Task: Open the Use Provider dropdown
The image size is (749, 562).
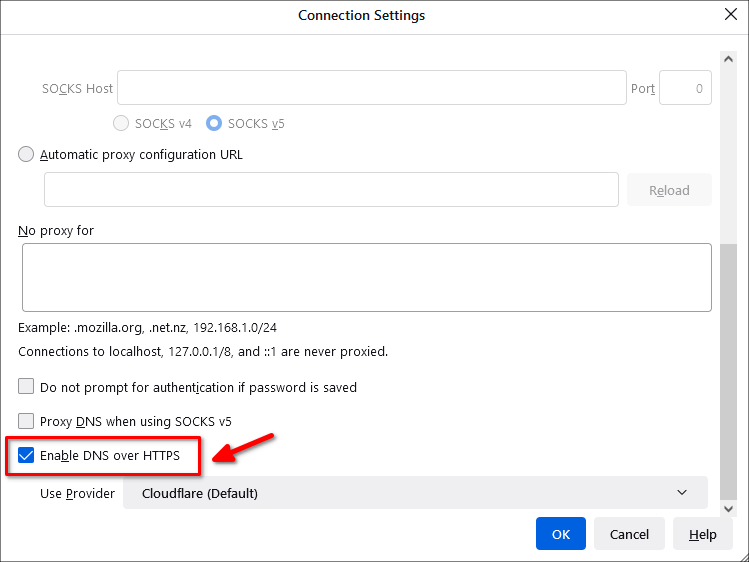Action: [415, 493]
